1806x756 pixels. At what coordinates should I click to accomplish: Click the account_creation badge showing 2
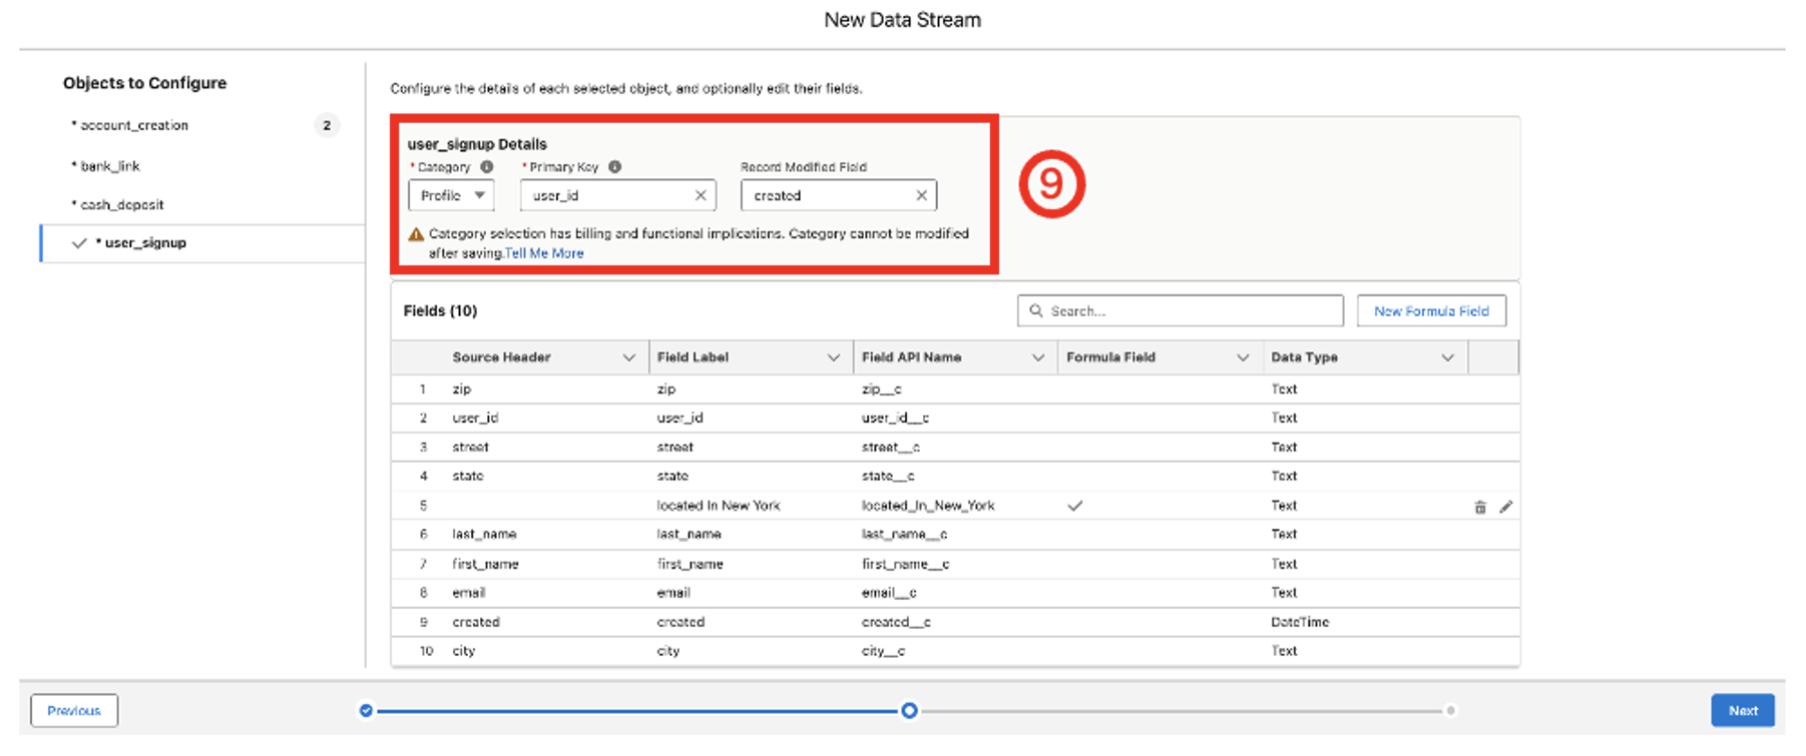[x=327, y=125]
